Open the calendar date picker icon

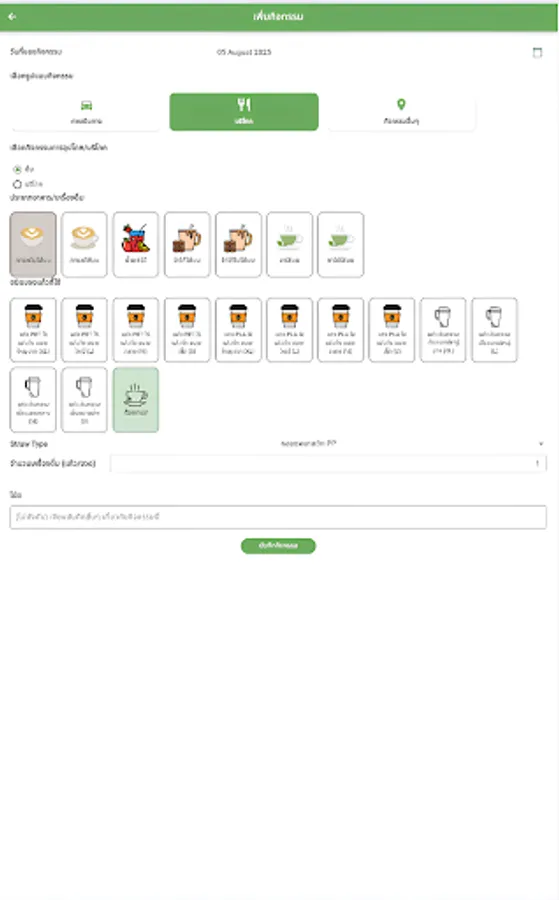coord(537,52)
